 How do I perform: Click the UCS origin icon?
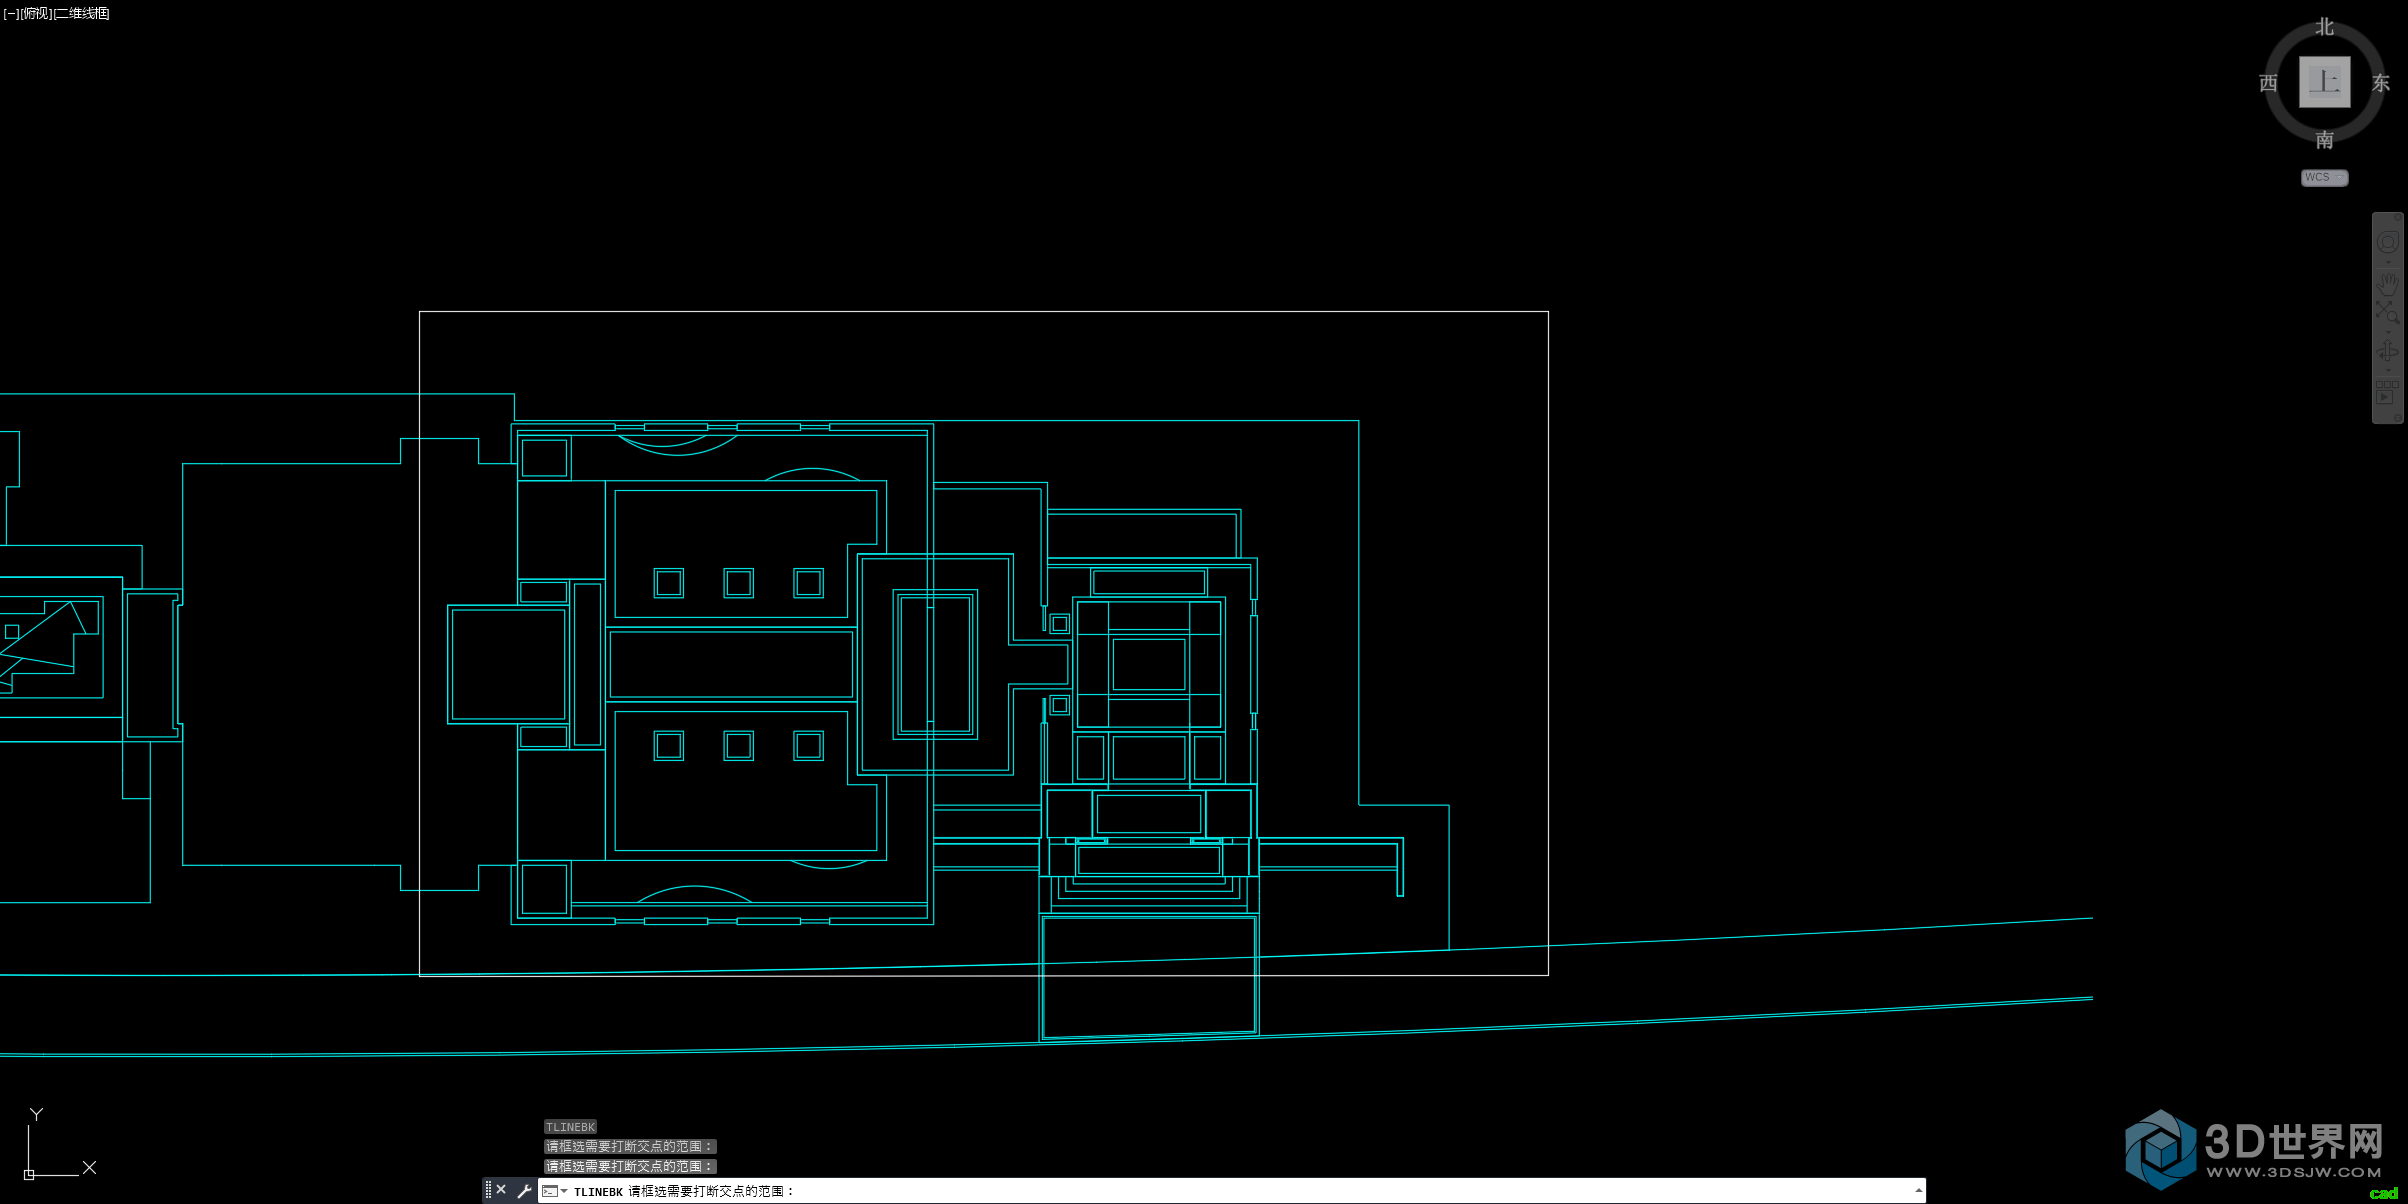(29, 1174)
